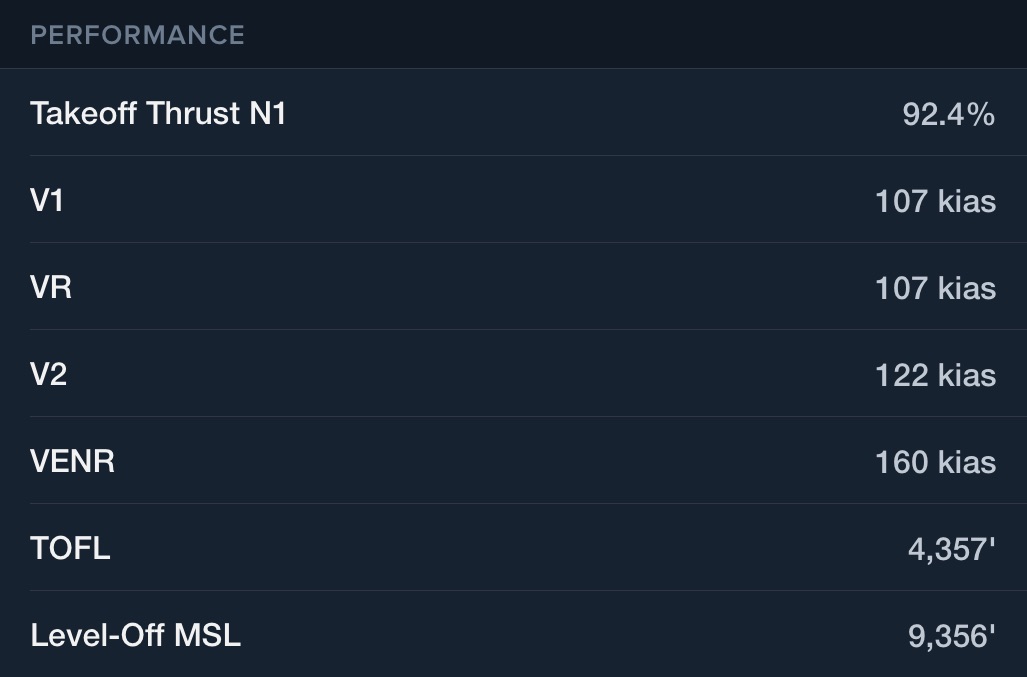This screenshot has height=677, width=1027.
Task: Click the PERFORMANCE section header
Action: point(138,35)
